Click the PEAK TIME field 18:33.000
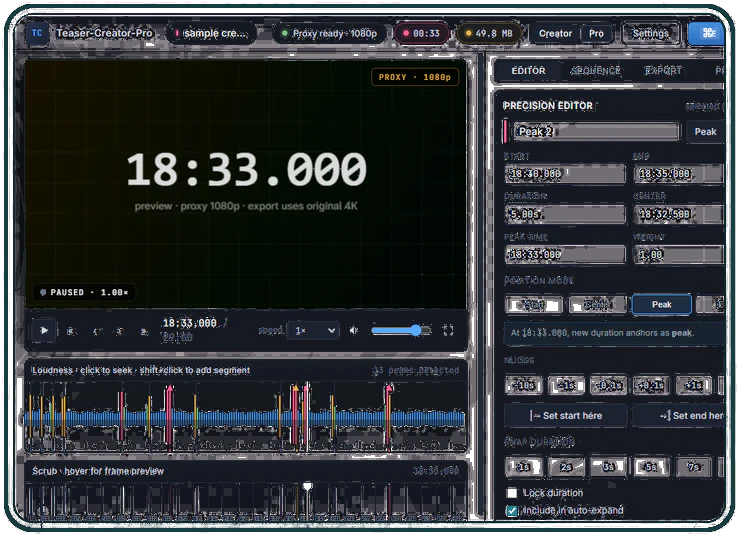Screen dimensions: 739x536 tap(565, 255)
